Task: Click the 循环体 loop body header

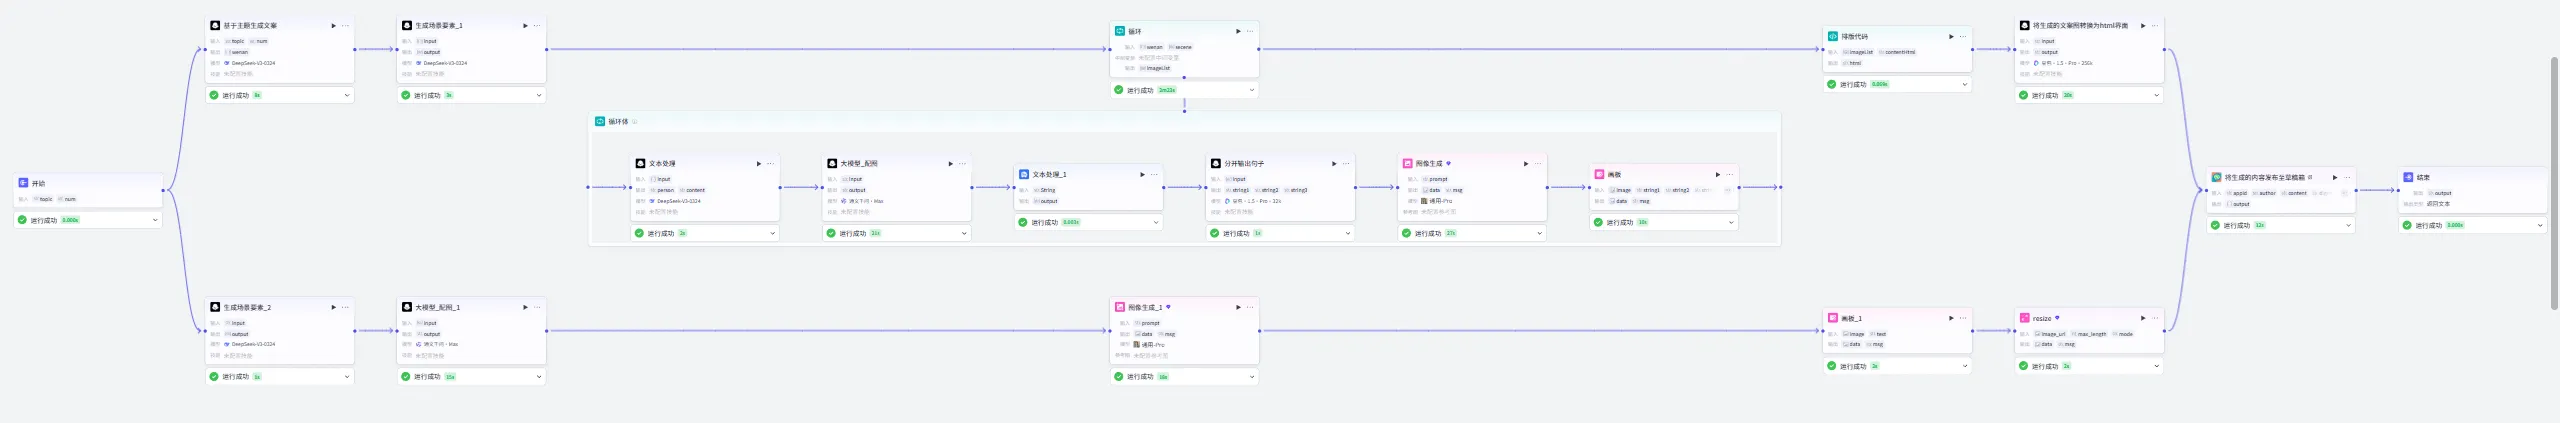Action: coord(618,122)
